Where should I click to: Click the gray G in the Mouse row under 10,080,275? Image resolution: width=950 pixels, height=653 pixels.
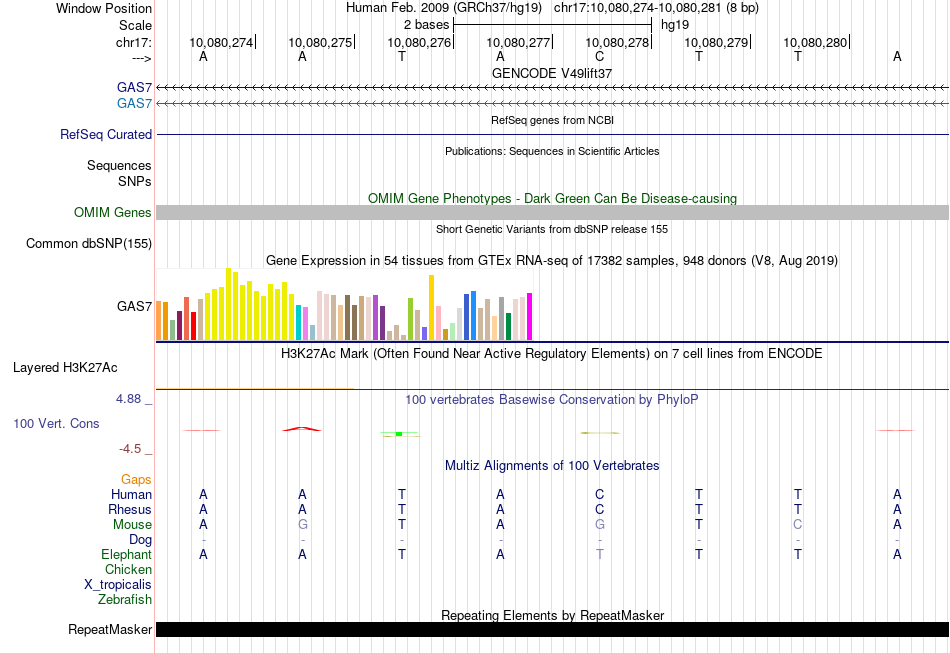tap(302, 525)
